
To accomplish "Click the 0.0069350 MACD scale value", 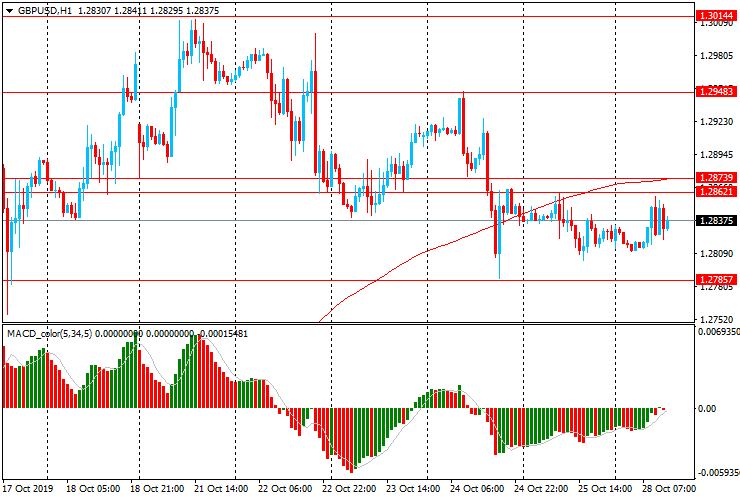I will point(719,332).
